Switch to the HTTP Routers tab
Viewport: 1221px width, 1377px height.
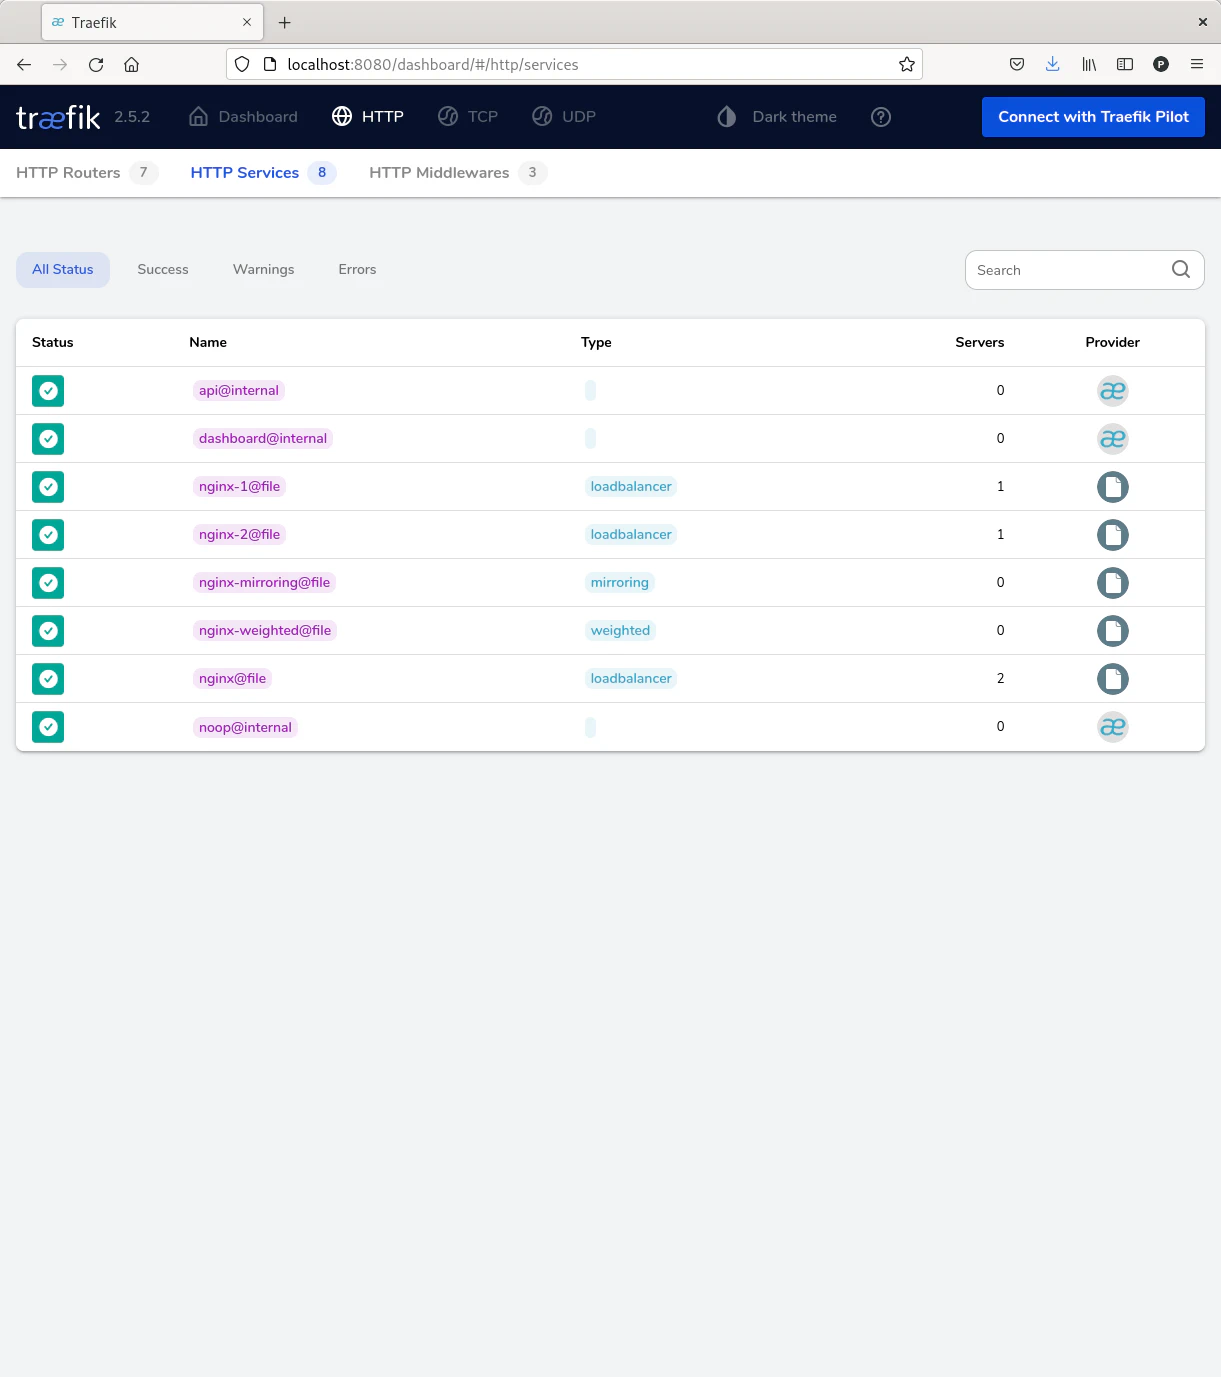(x=68, y=173)
